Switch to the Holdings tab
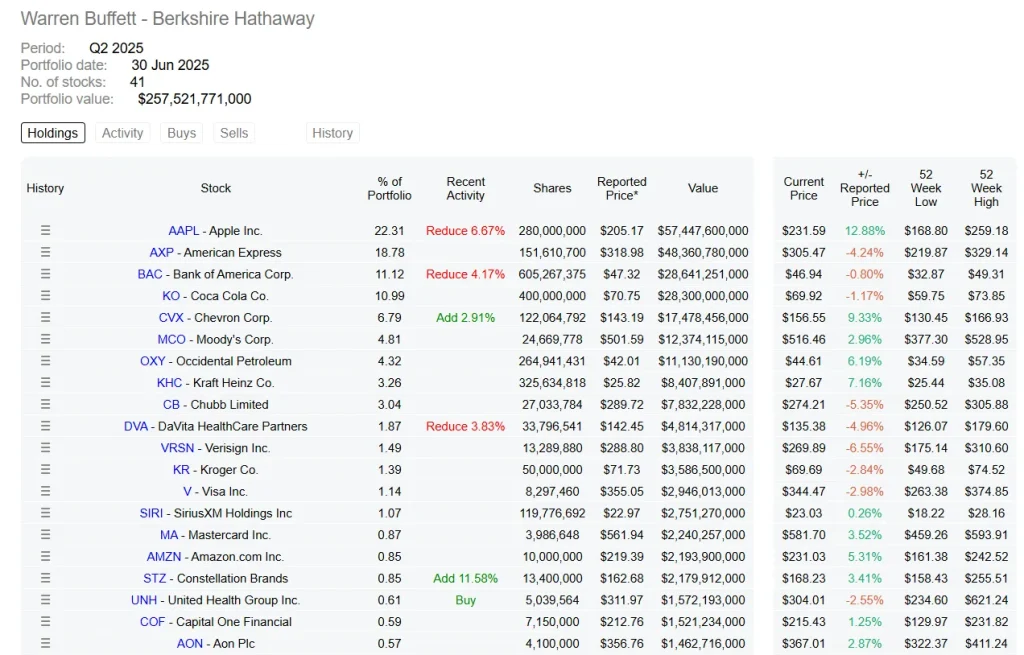The image size is (1024, 655). point(53,133)
